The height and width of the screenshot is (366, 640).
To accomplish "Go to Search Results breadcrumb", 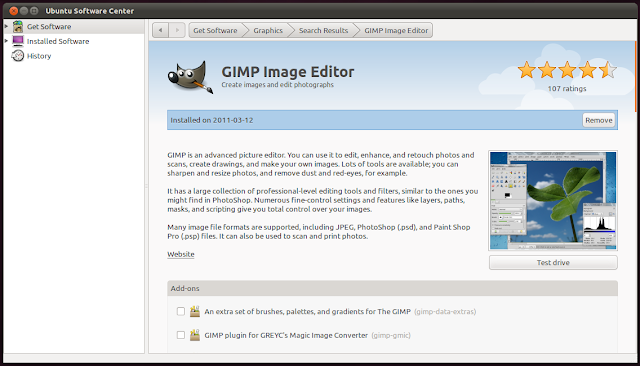I will pos(323,30).
